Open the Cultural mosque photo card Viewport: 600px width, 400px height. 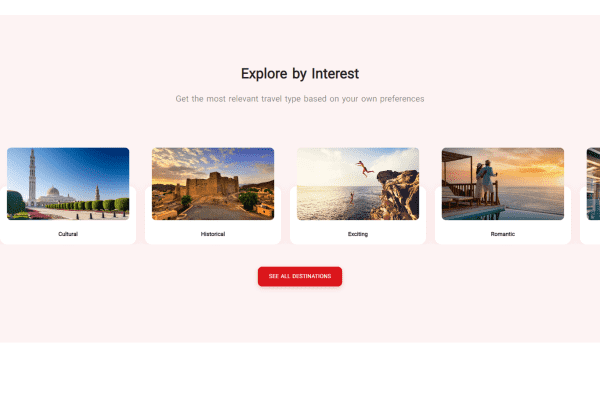[x=68, y=184]
